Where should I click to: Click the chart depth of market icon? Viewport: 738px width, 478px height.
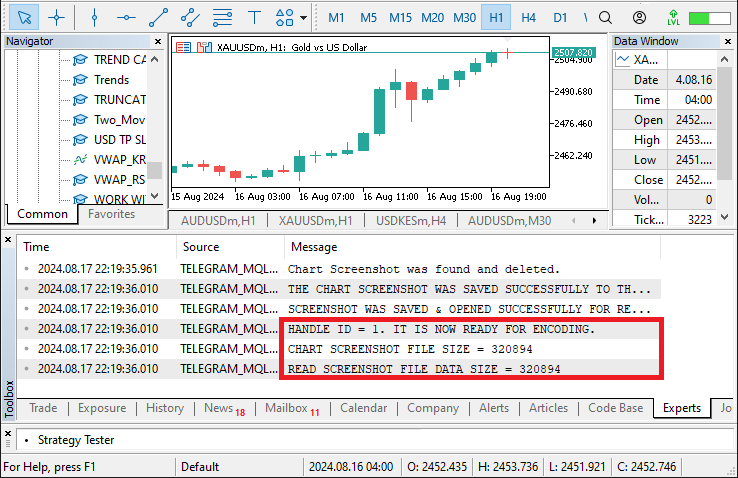point(204,47)
